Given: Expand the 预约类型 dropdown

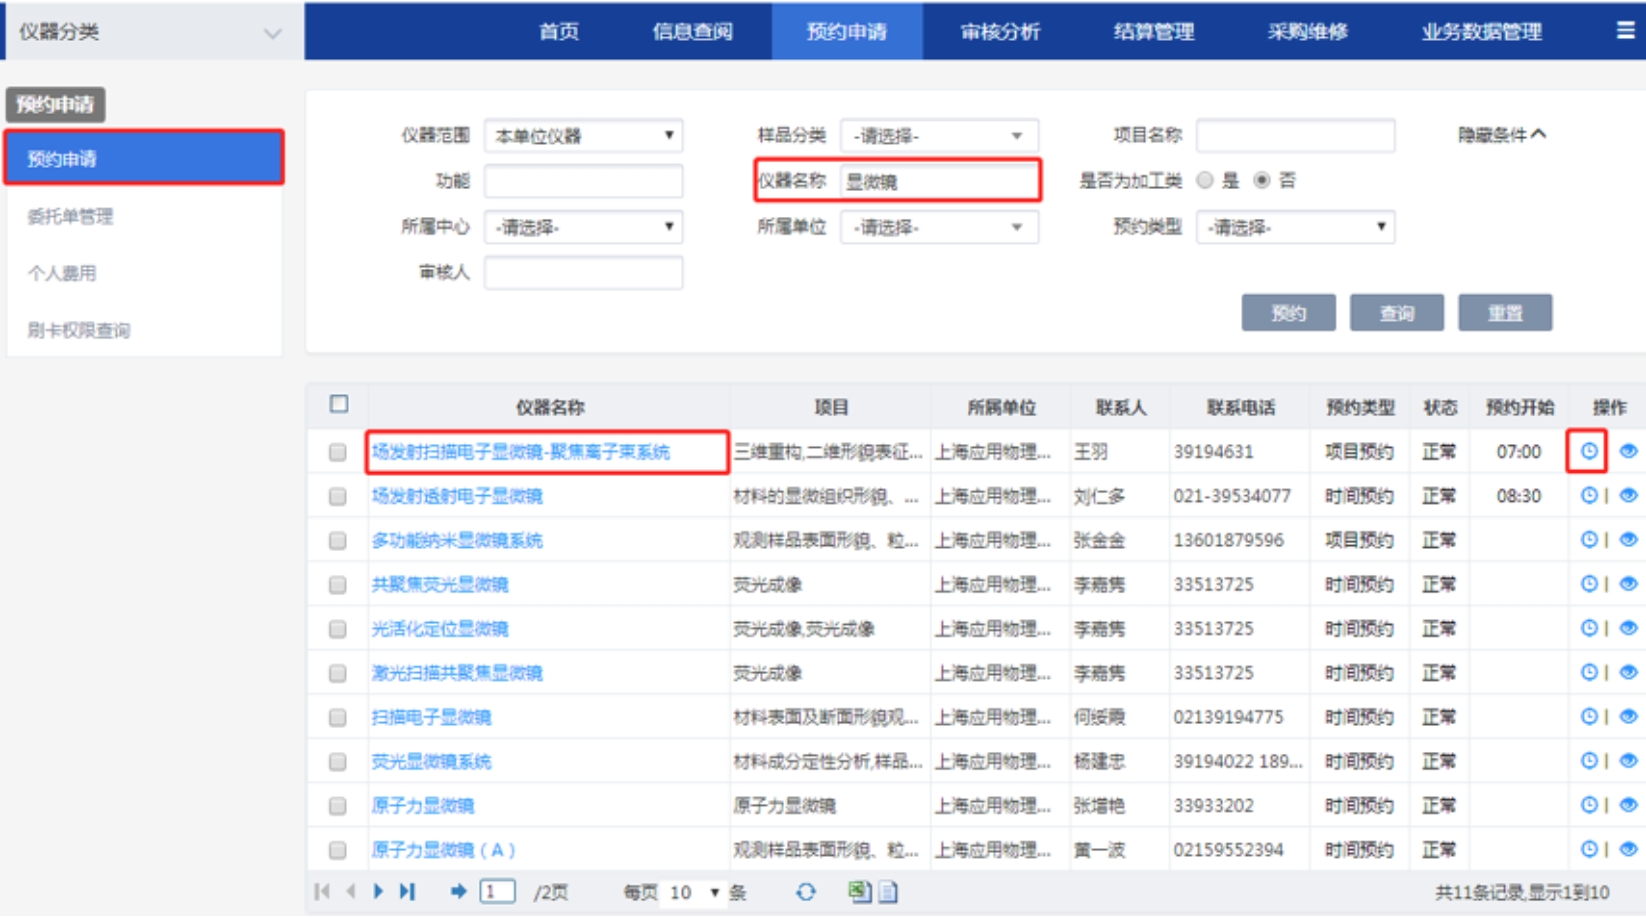Looking at the screenshot, I should coord(1295,228).
